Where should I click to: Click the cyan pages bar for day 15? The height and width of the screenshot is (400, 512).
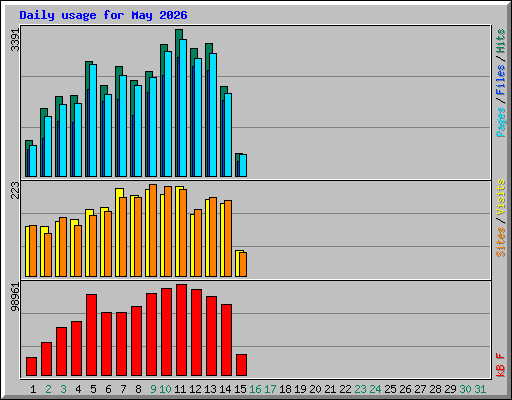coord(243,165)
